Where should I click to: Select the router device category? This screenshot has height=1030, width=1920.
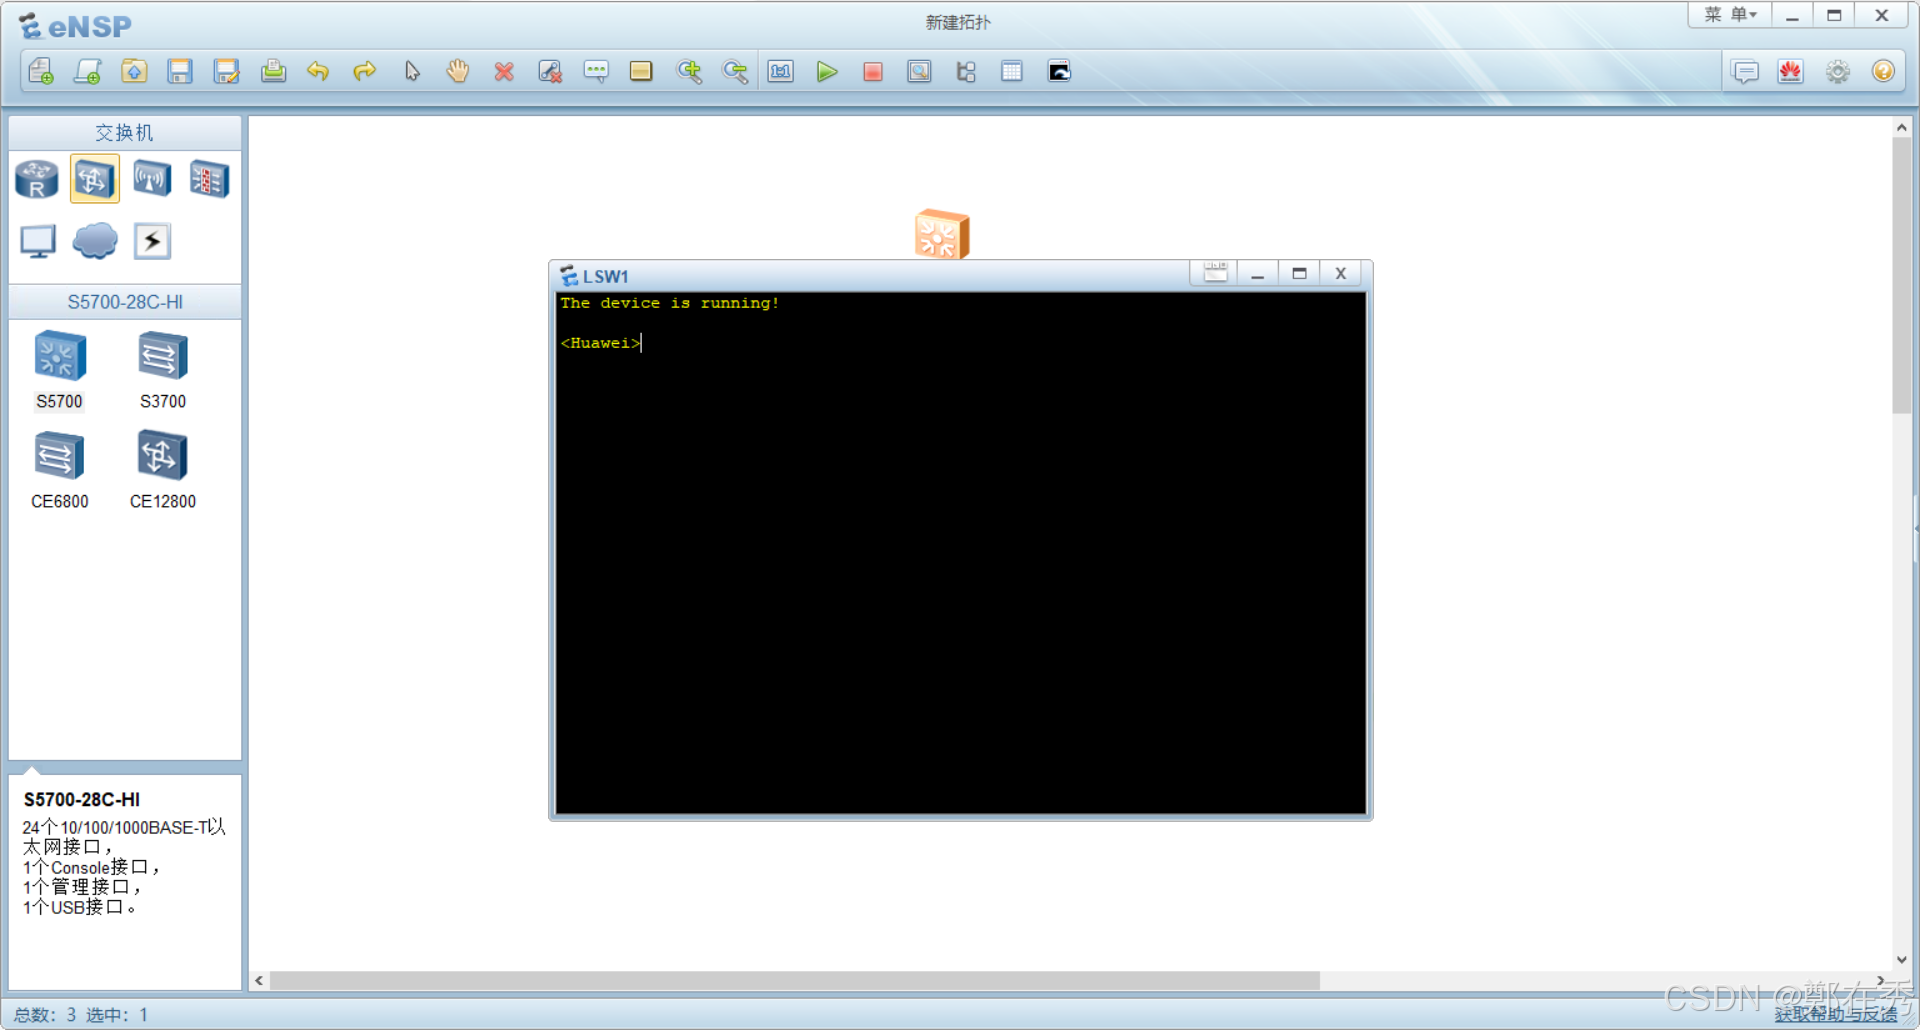pyautogui.click(x=37, y=179)
